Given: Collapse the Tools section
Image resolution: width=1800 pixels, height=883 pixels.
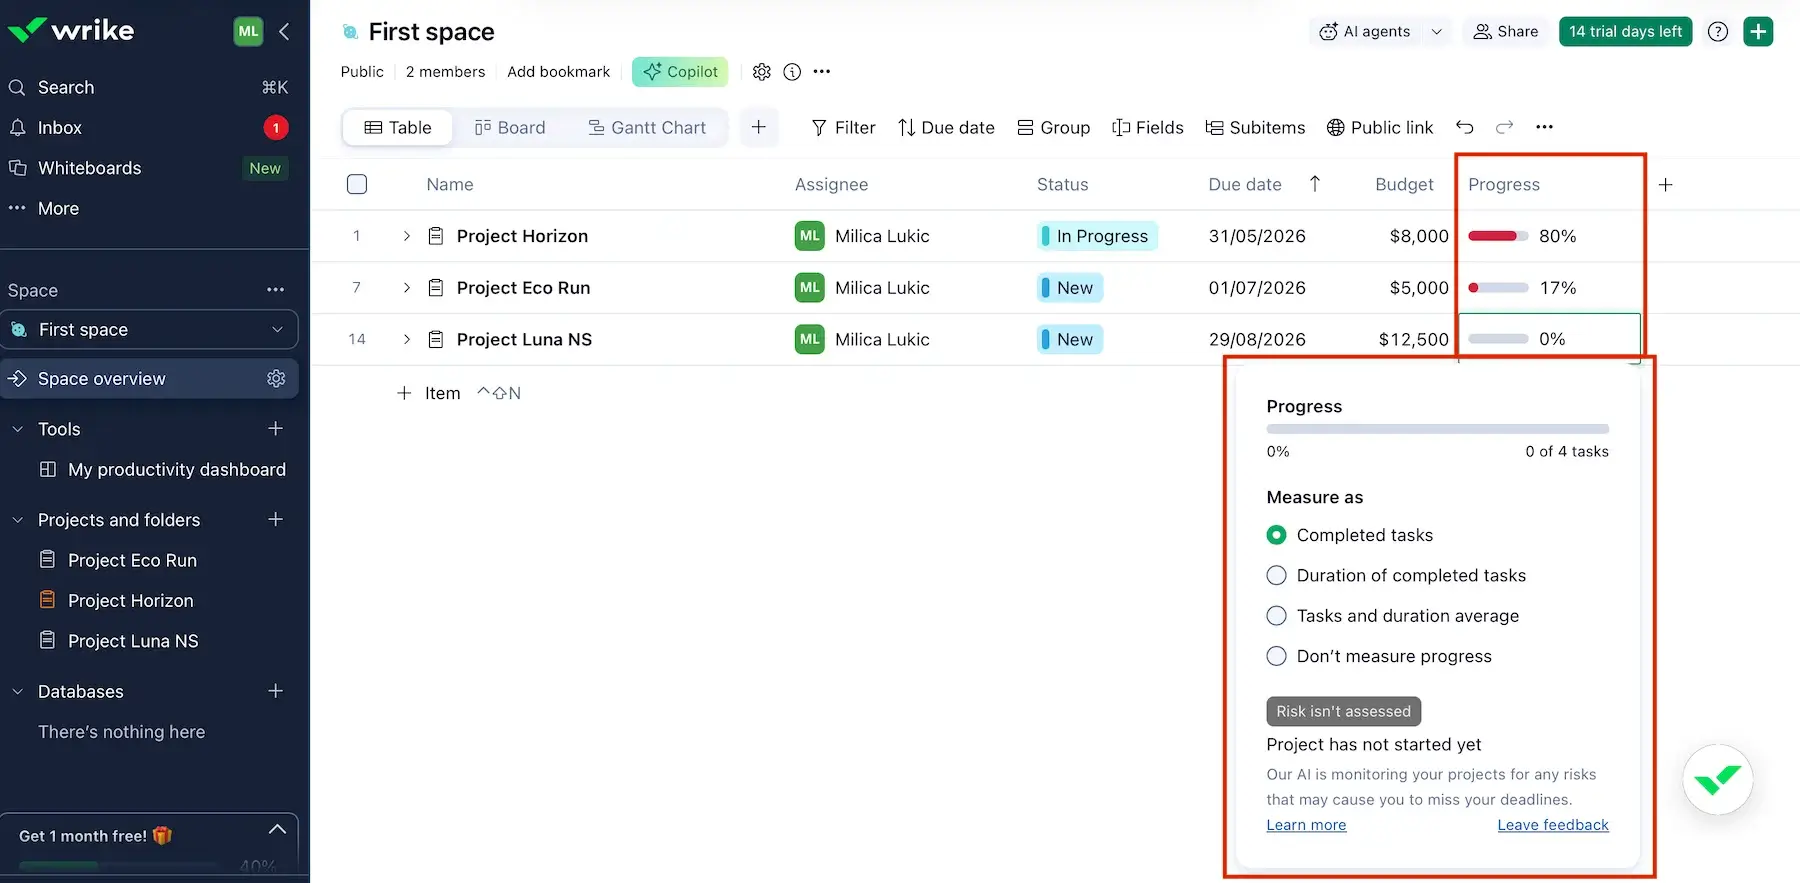Looking at the screenshot, I should 17,429.
